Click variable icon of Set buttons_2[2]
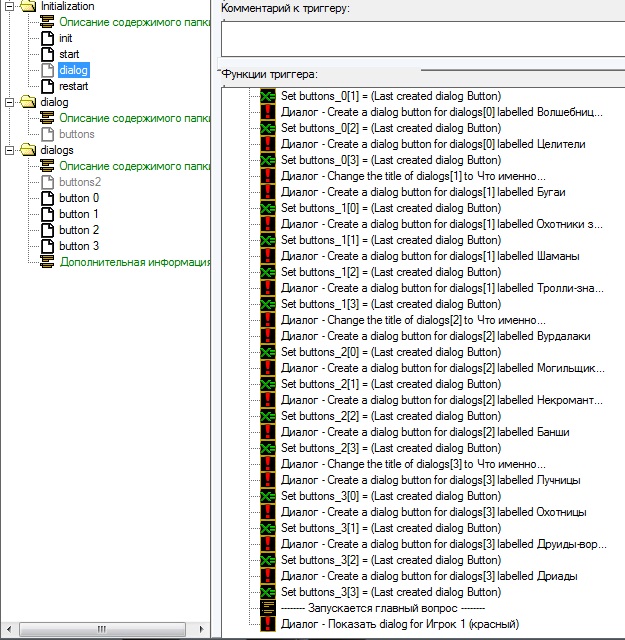The height and width of the screenshot is (640, 625). [268, 416]
